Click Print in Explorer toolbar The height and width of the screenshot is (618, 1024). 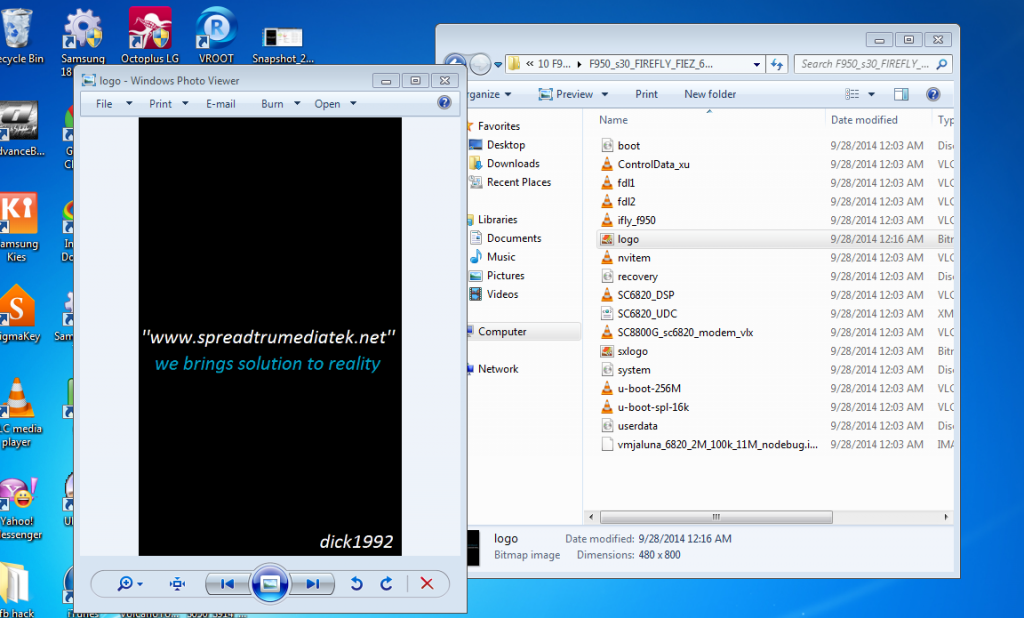pos(646,94)
